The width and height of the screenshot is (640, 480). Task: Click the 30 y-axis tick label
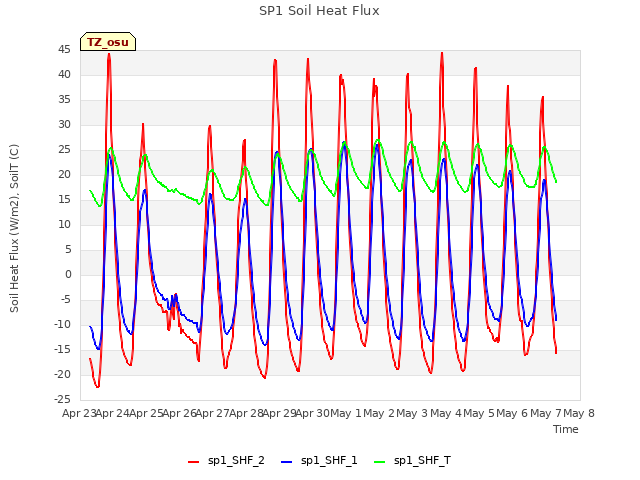[64, 124]
